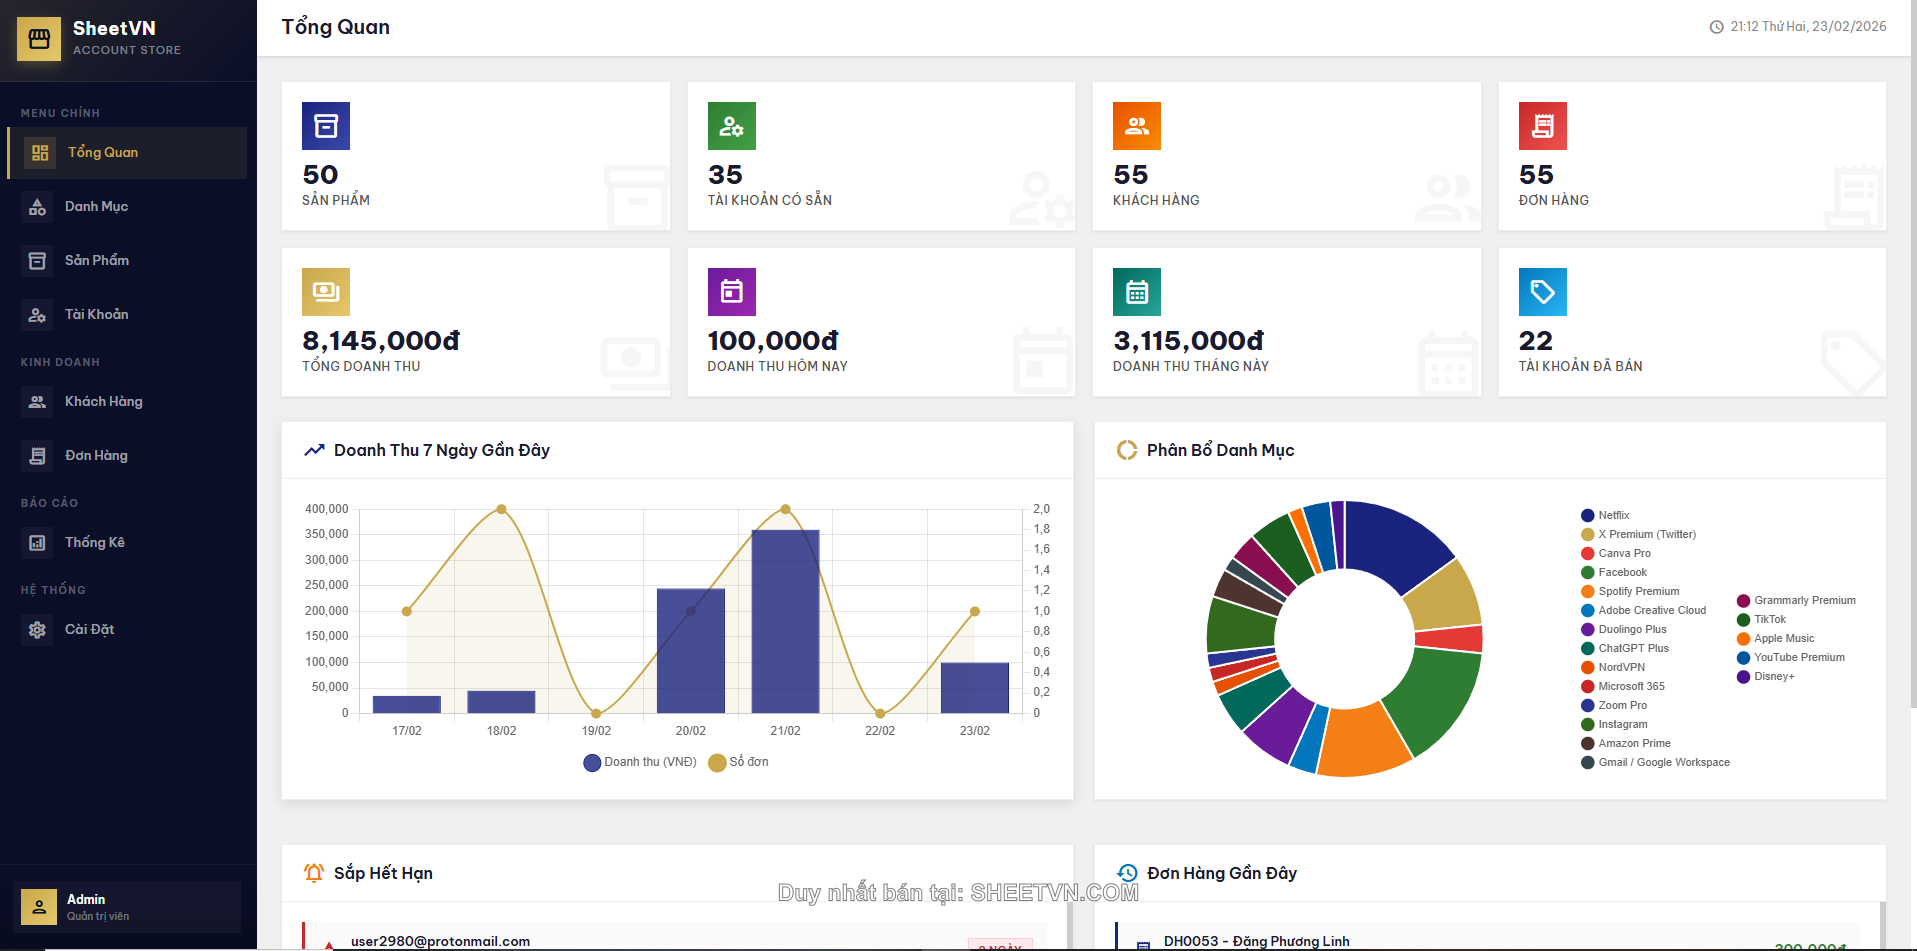Image resolution: width=1917 pixels, height=951 pixels.
Task: Click the red Đơn Hàng card icon
Action: click(x=1542, y=126)
